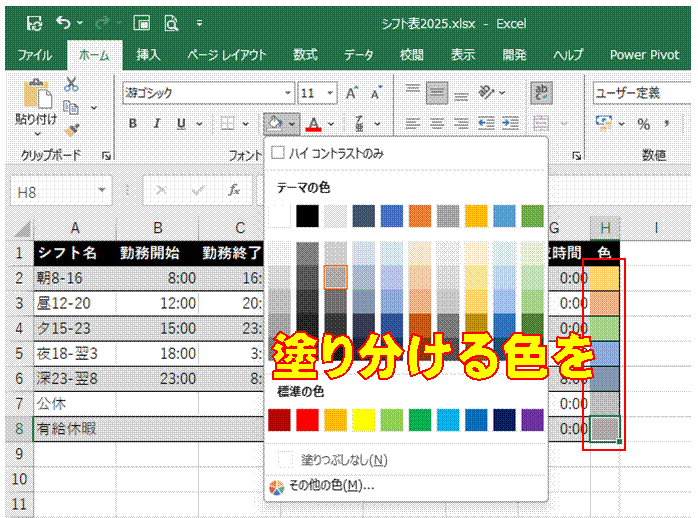This screenshot has height=518, width=698.
Task: Increase indent of cell content
Action: point(510,123)
